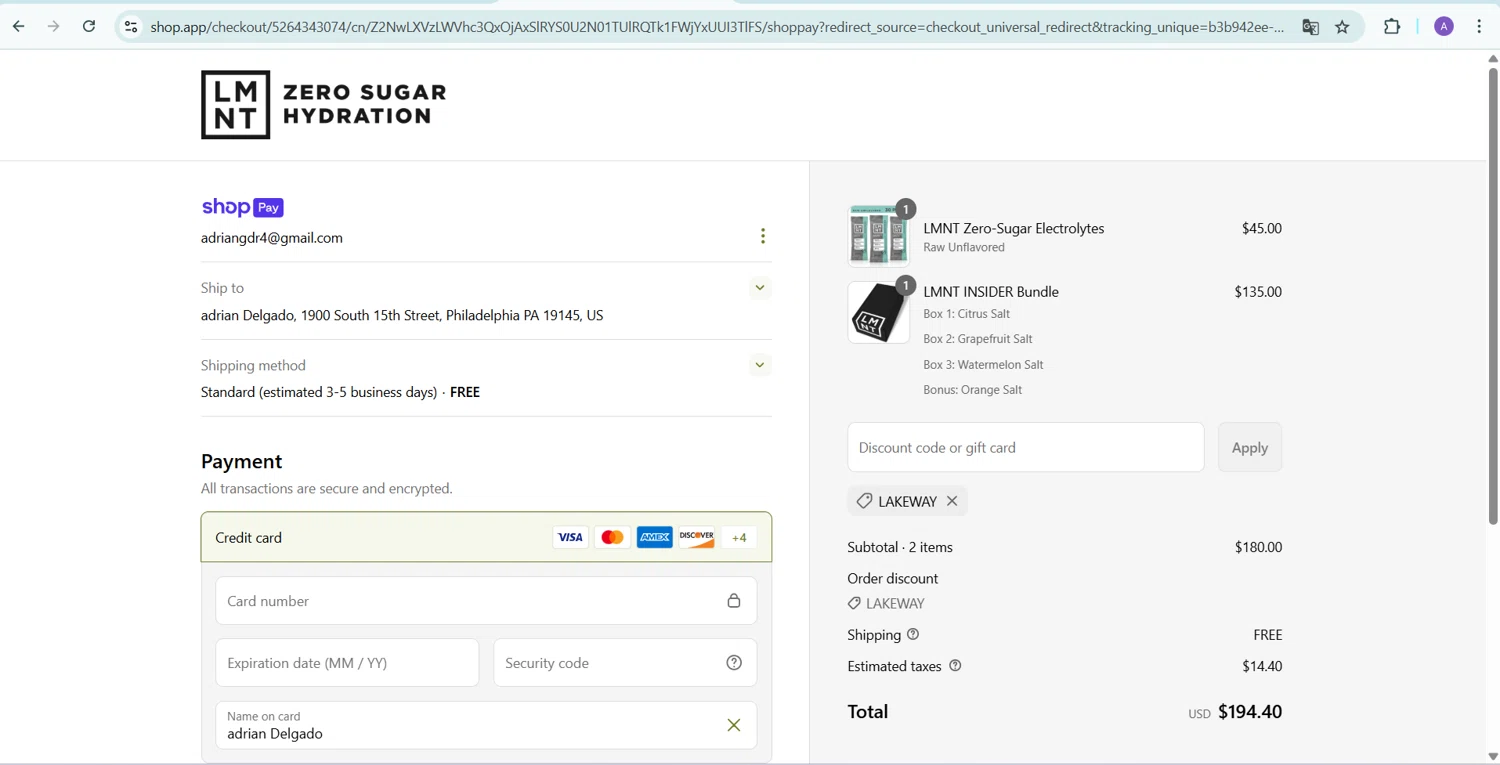Image resolution: width=1500 pixels, height=765 pixels.
Task: Click the Order discount LAKEWAY line
Action: coord(886,603)
